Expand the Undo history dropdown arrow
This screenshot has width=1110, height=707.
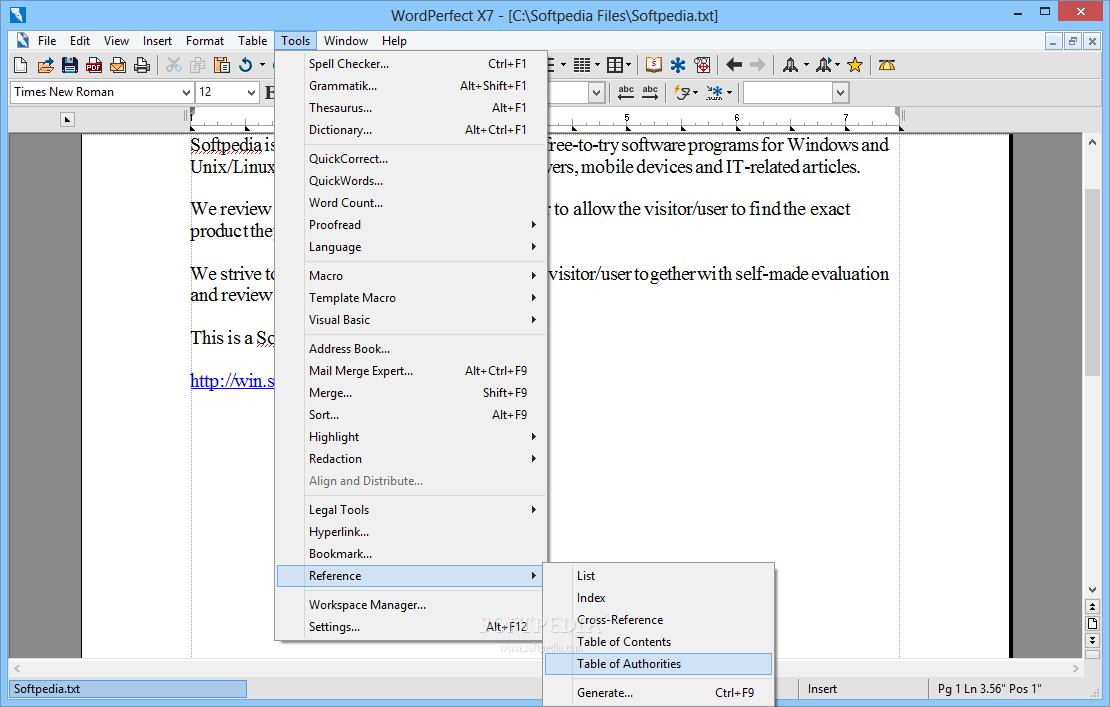point(263,65)
